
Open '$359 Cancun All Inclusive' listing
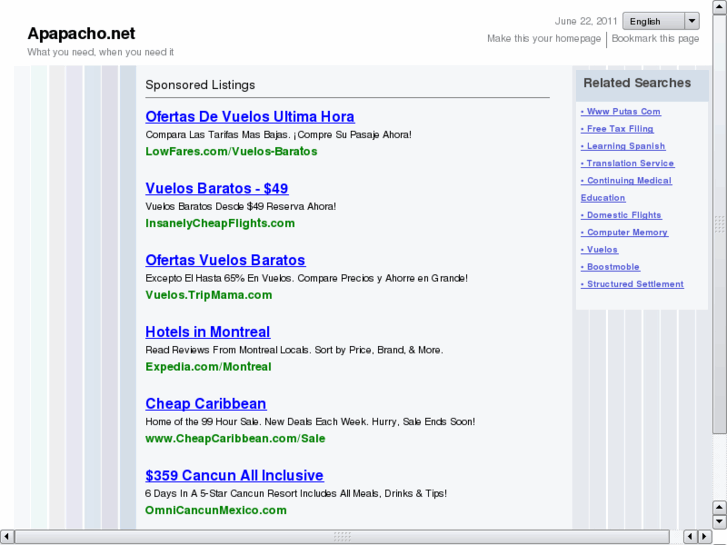234,475
